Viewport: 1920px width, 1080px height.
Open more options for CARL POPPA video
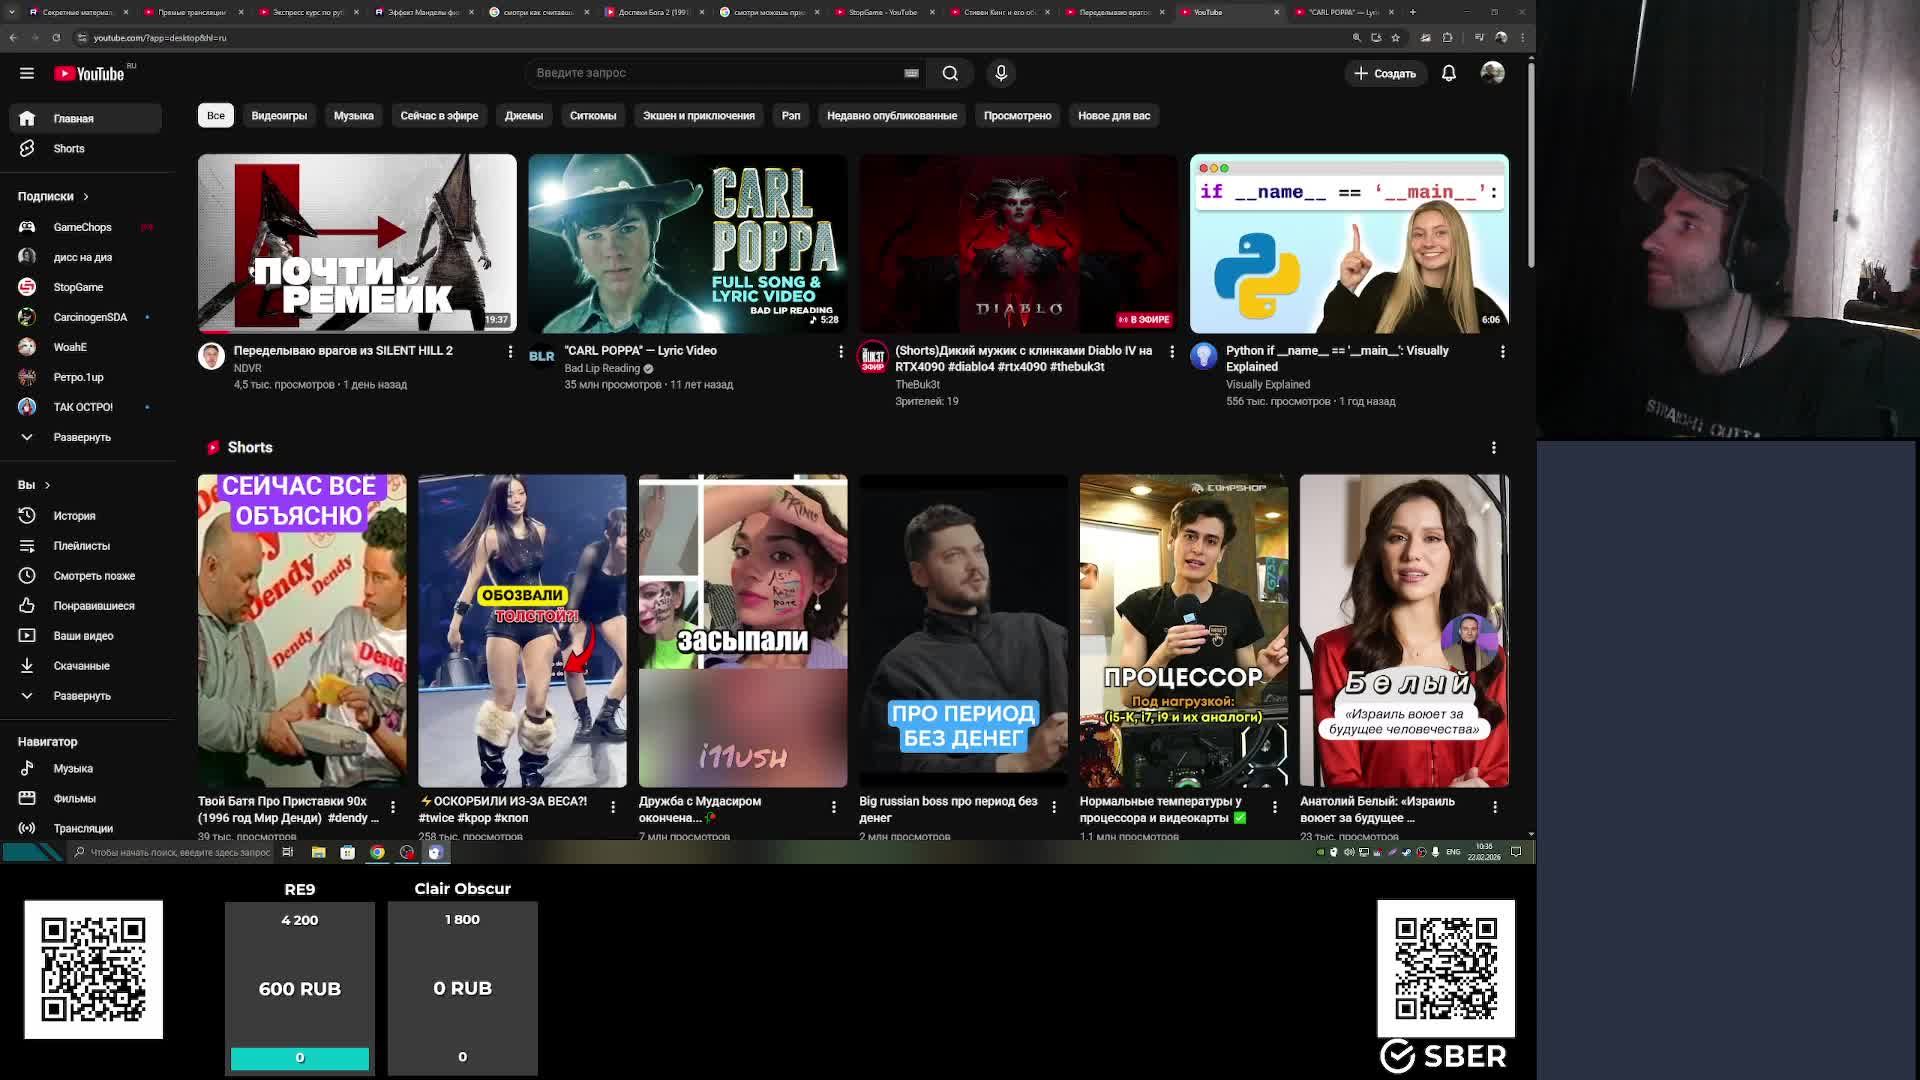pos(841,352)
